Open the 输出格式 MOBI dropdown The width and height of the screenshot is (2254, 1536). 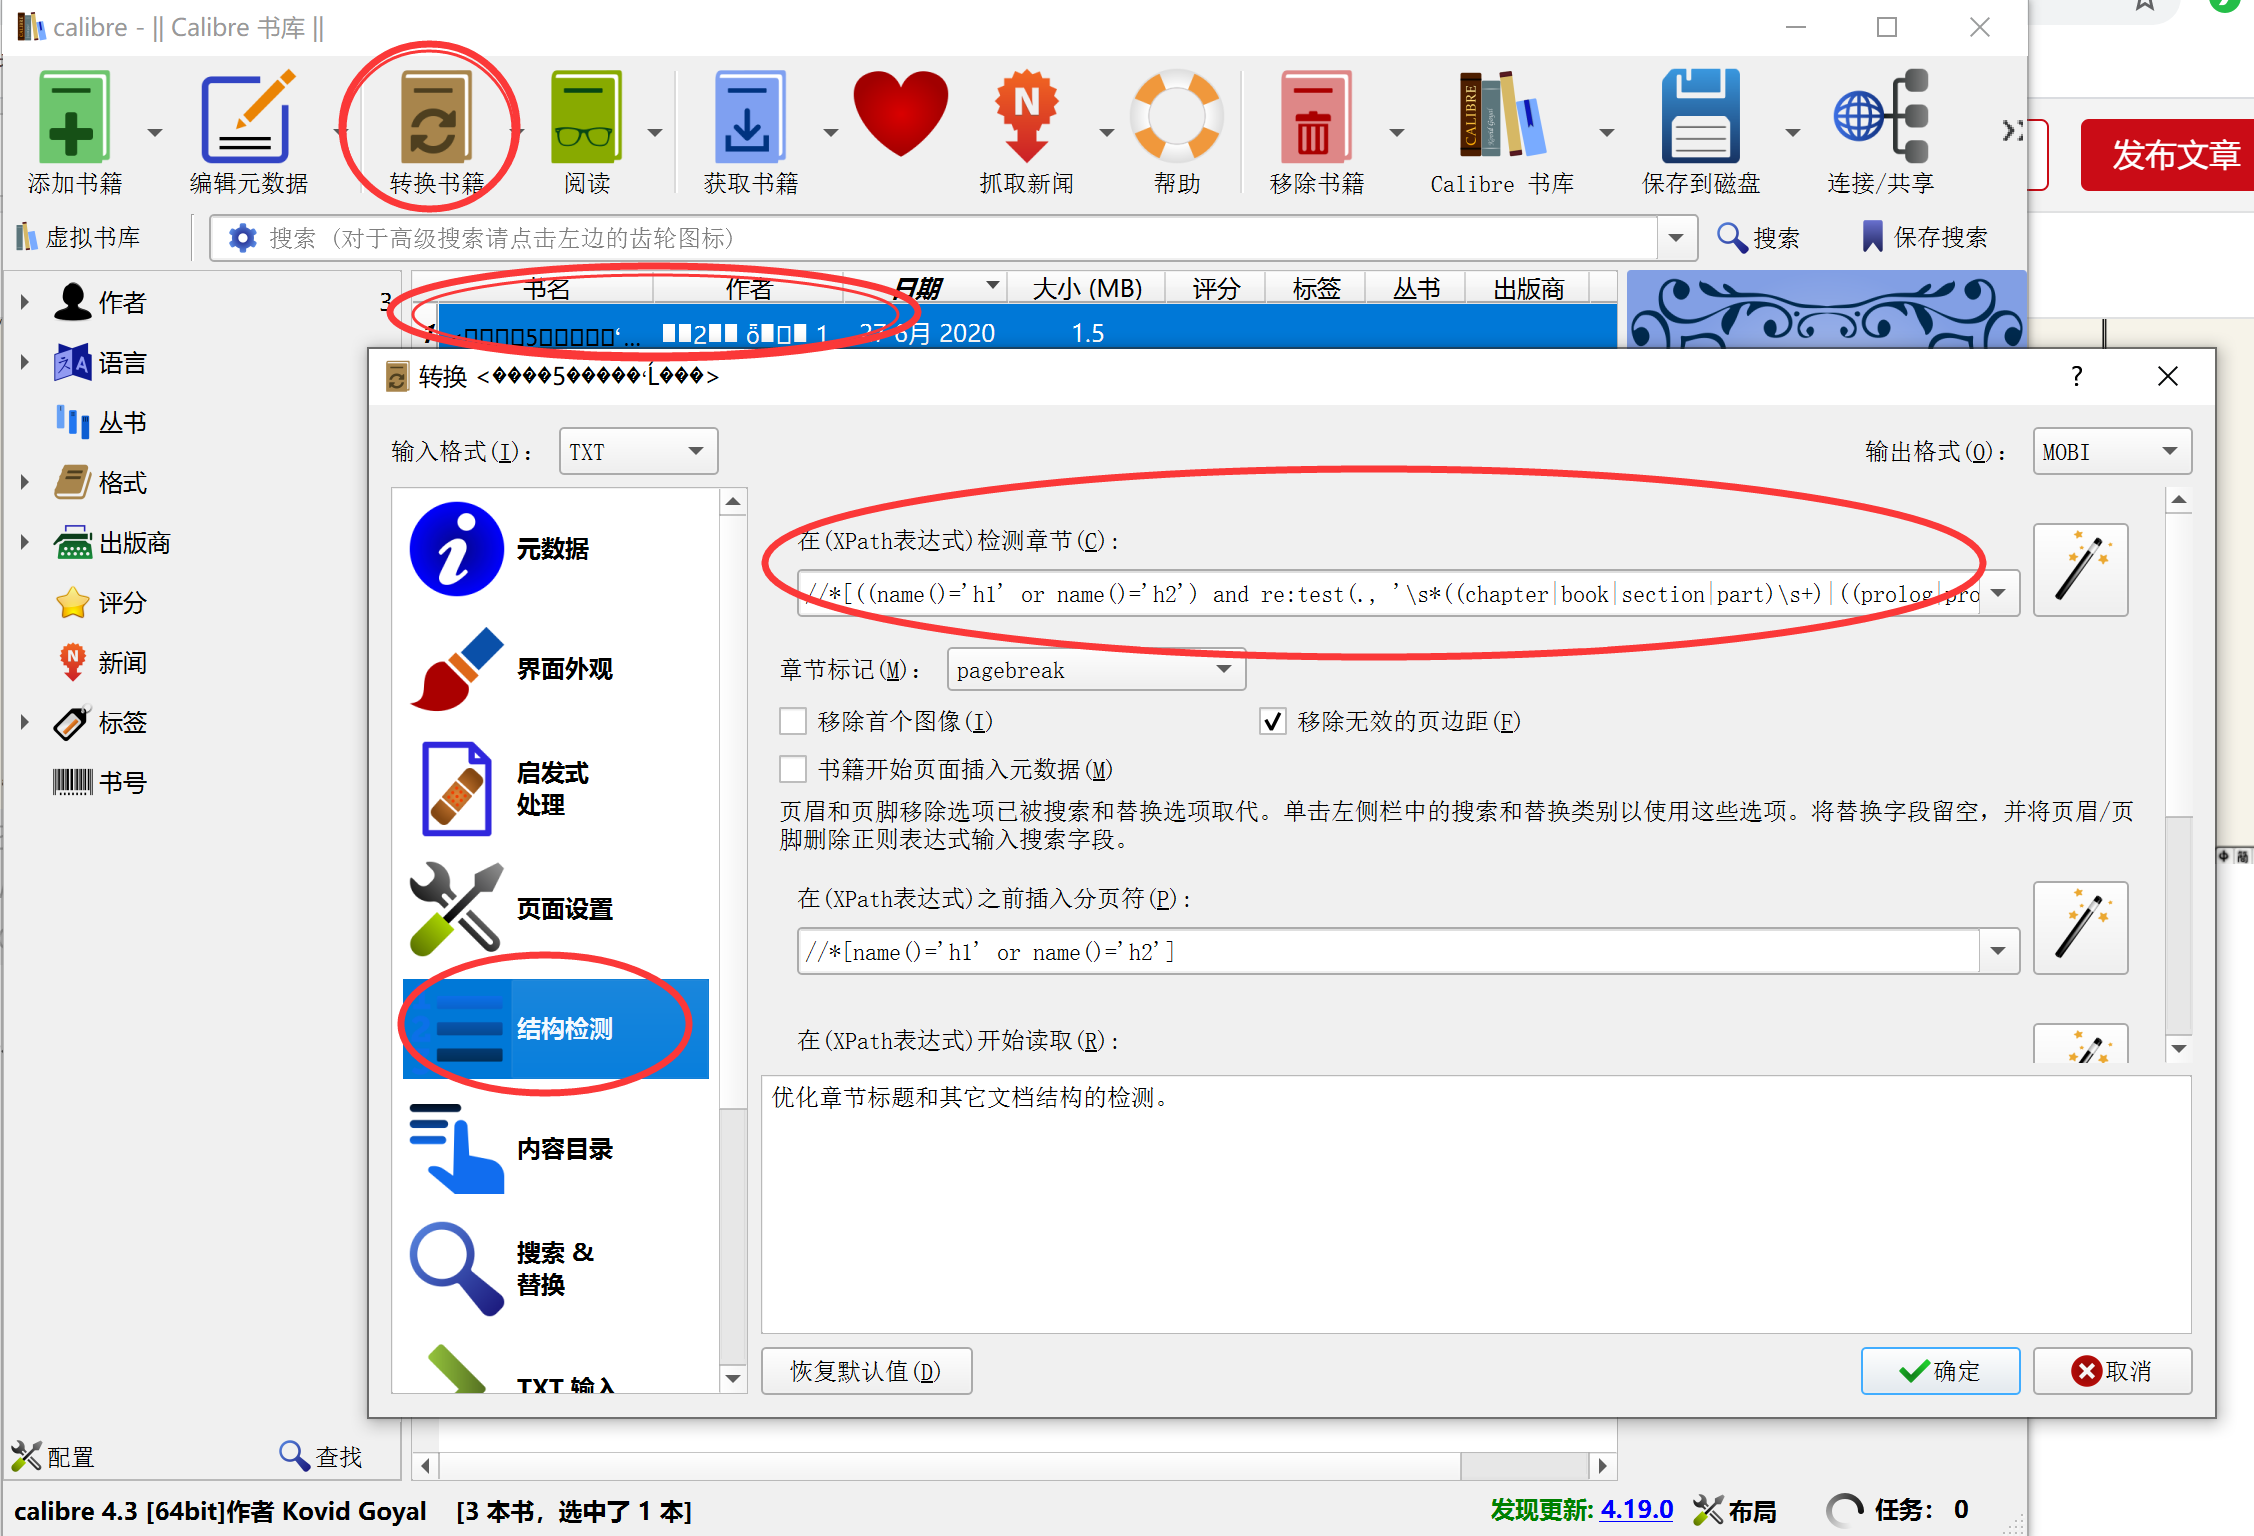pos(2111,451)
